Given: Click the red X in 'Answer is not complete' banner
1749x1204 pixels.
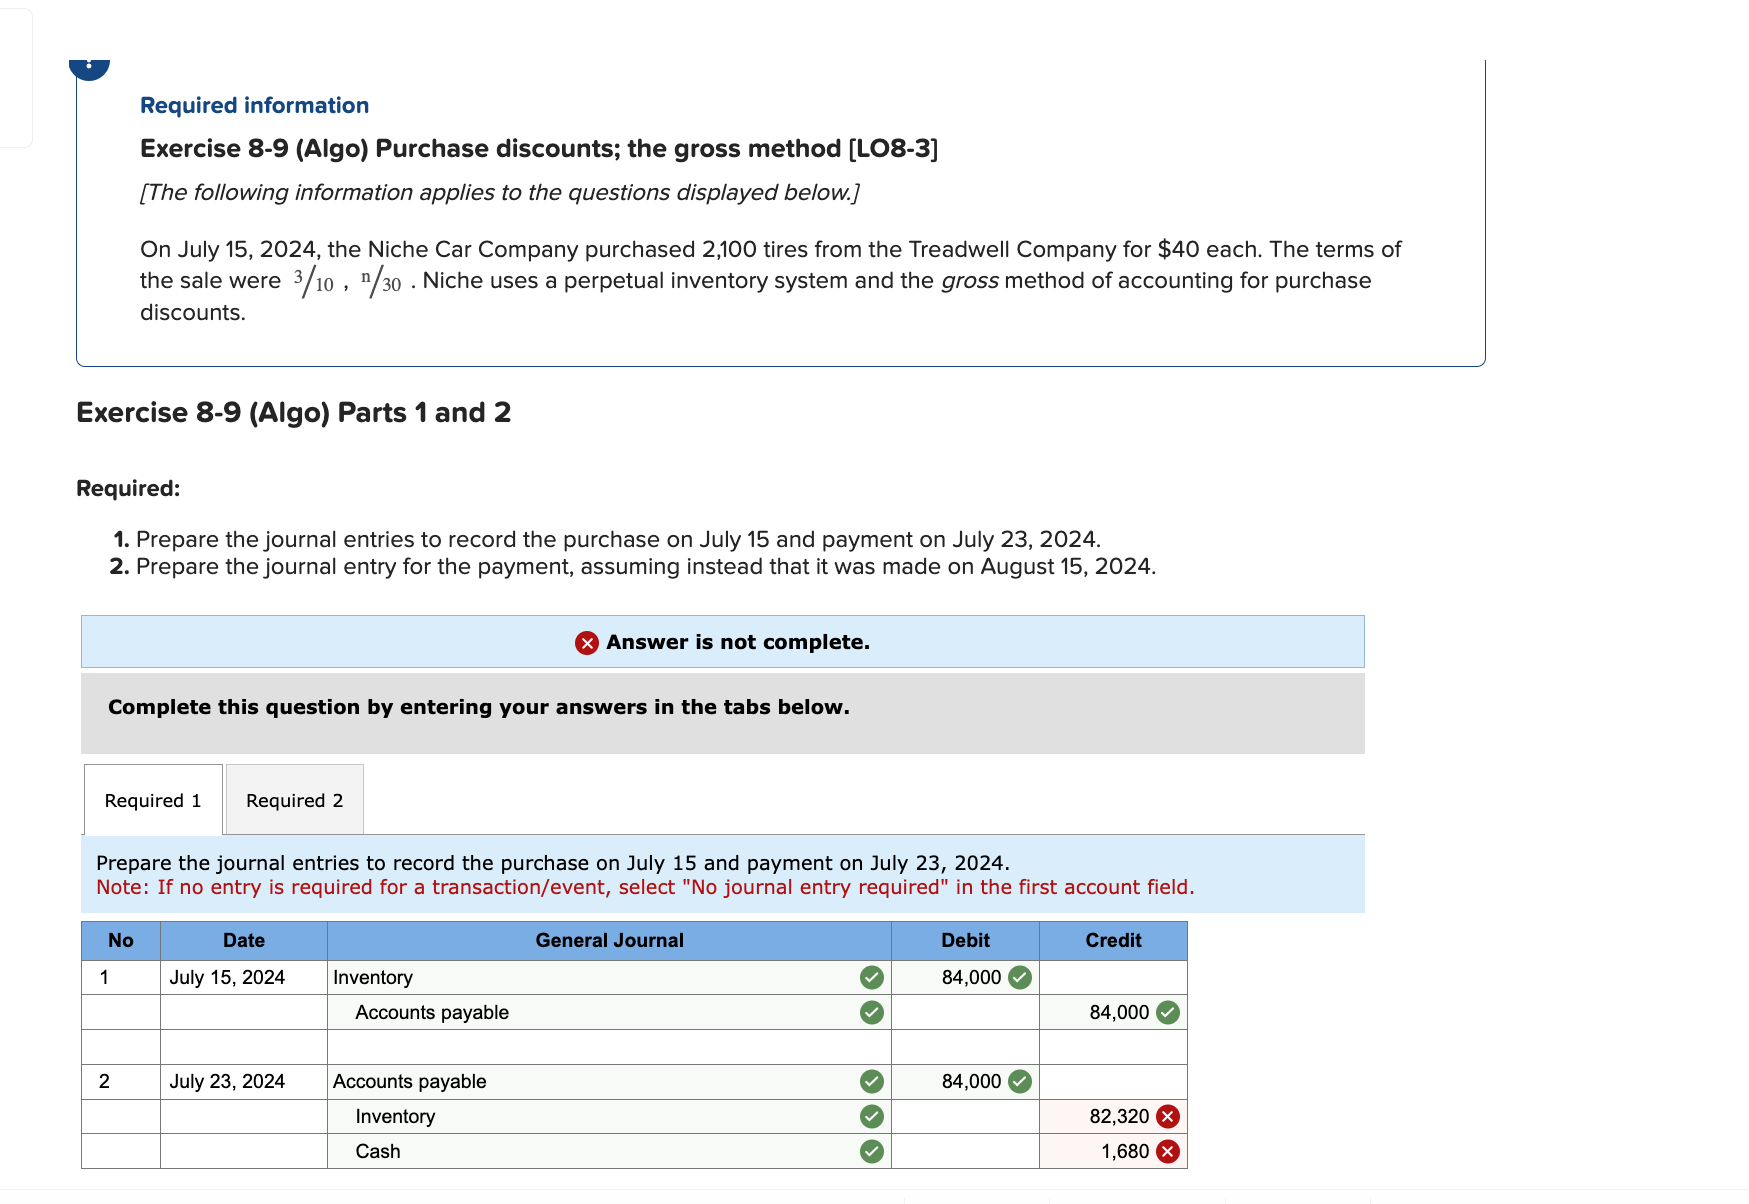Looking at the screenshot, I should click(585, 641).
